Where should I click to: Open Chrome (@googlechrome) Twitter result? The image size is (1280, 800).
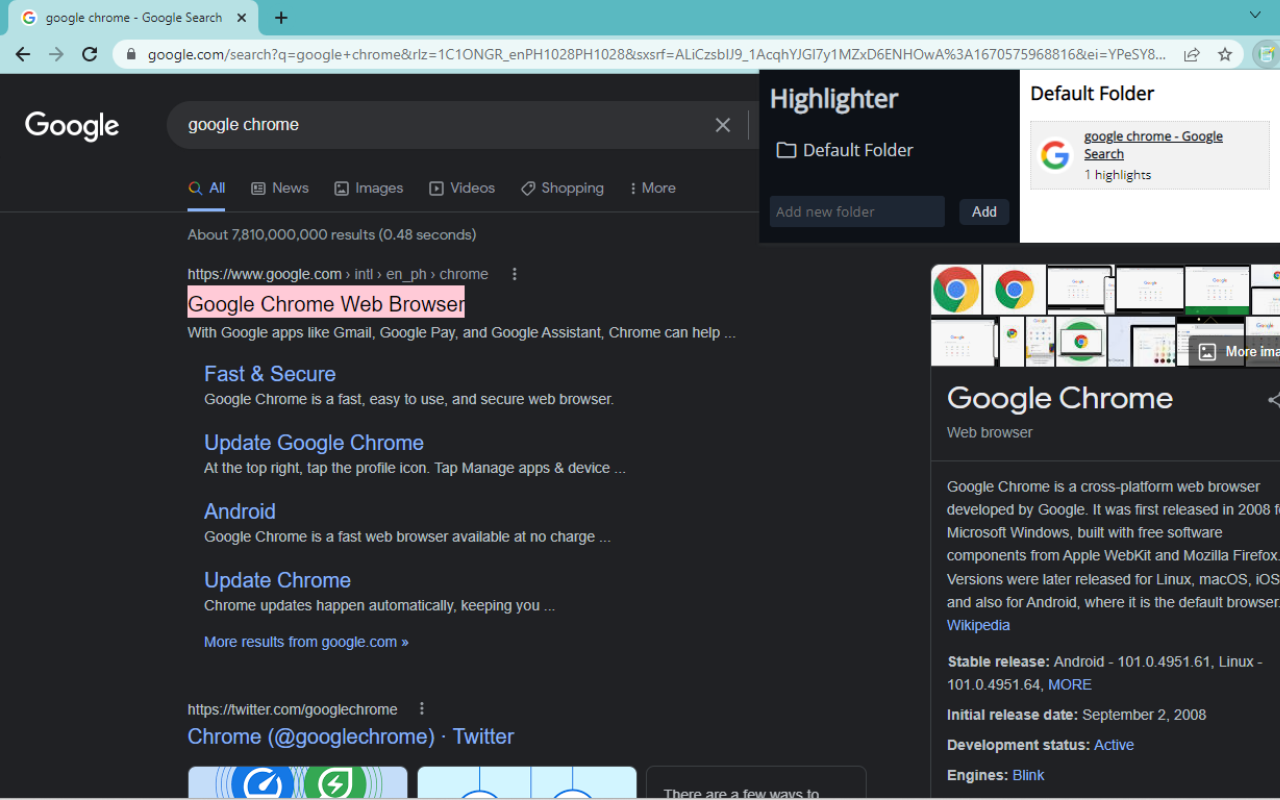pos(351,737)
